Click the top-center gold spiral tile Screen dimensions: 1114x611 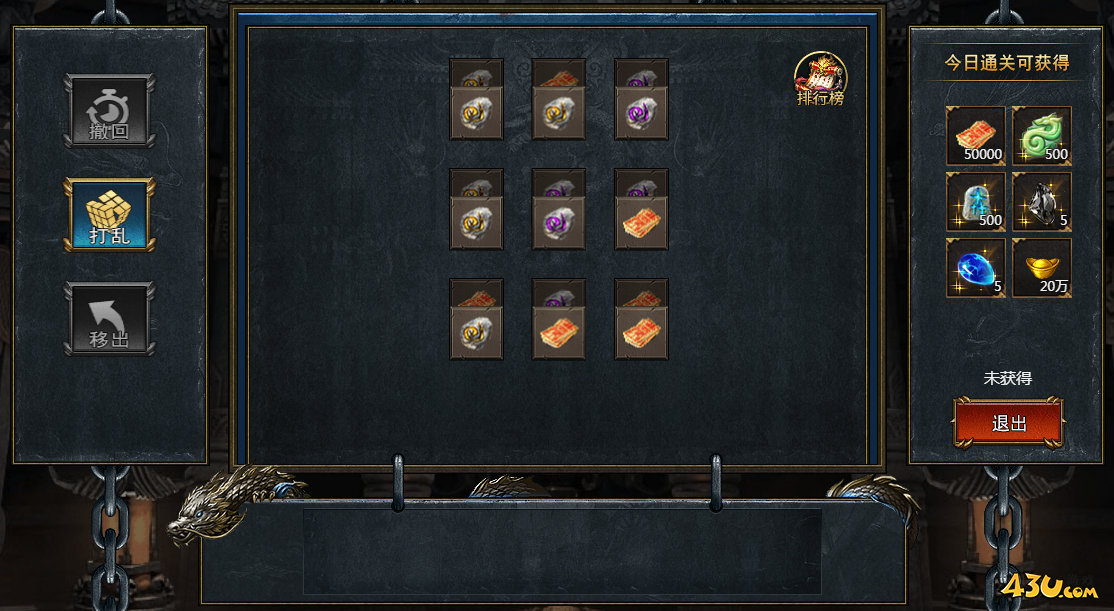(558, 113)
